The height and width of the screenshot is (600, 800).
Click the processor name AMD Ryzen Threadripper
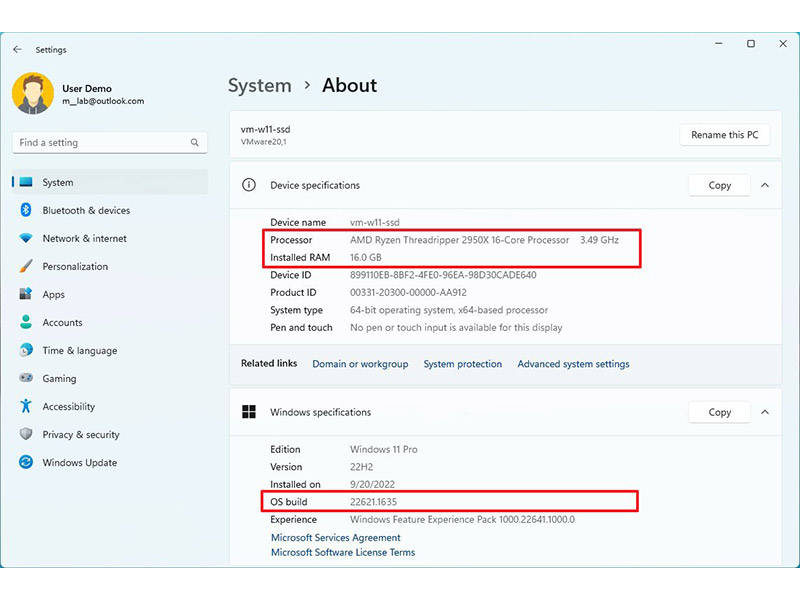tap(459, 240)
